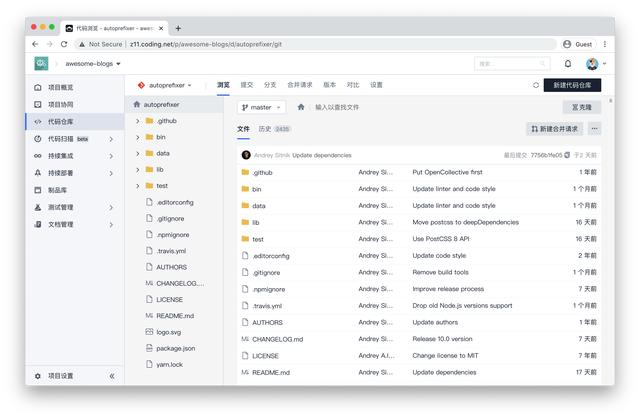Click the home icon in file path bar
This screenshot has width=640, height=419.
[301, 107]
